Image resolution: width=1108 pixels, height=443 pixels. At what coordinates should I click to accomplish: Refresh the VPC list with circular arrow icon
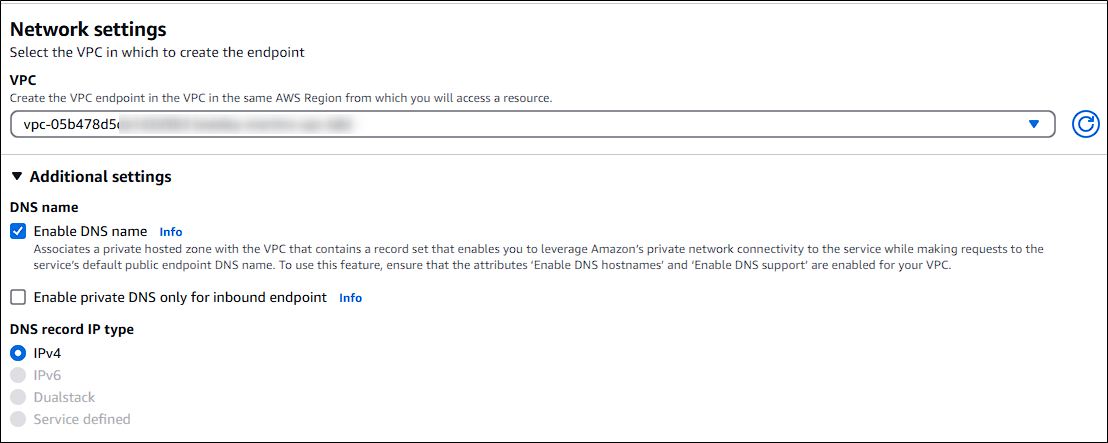coord(1085,124)
